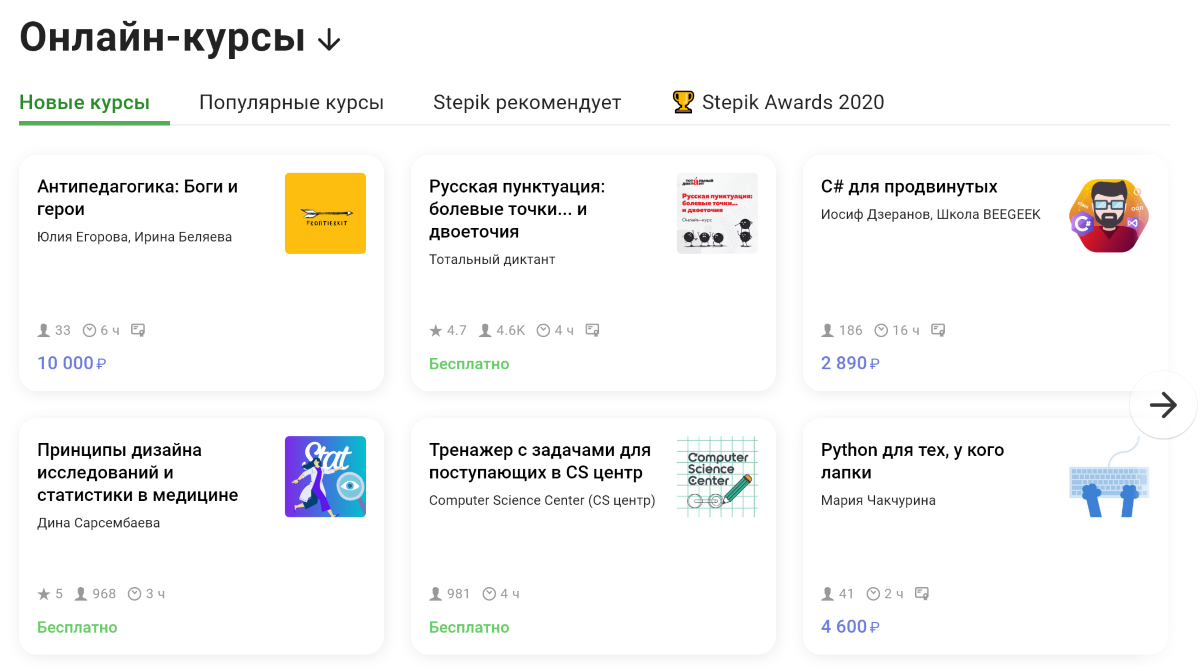Click certificate icon on Русская пунктуация card

[592, 330]
